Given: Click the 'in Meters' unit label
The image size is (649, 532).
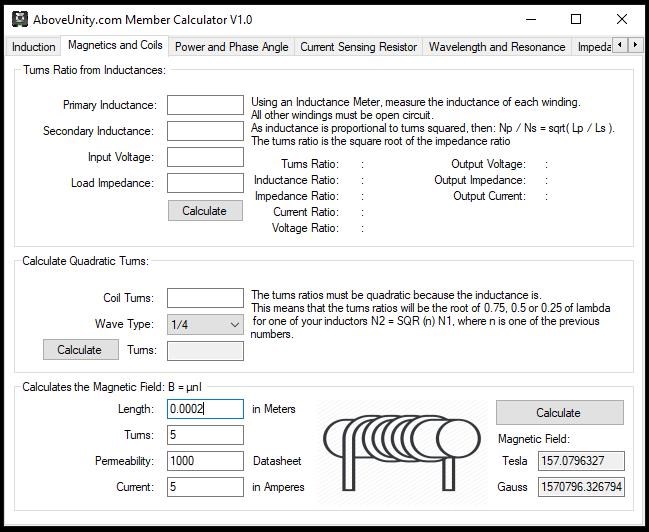Looking at the screenshot, I should [x=274, y=409].
